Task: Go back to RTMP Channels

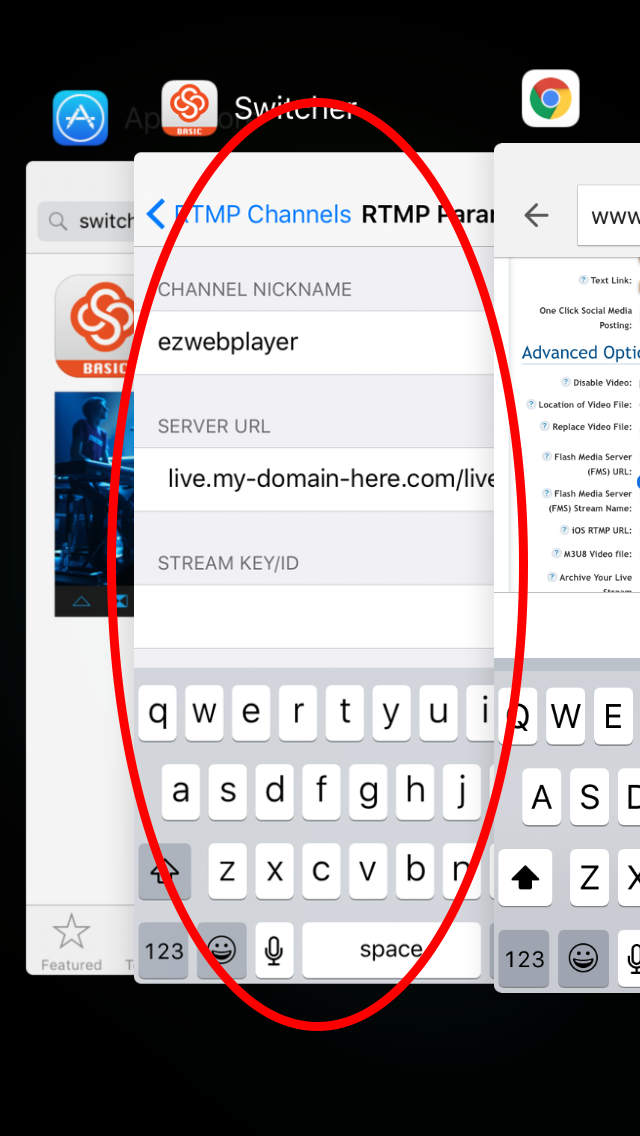Action: point(249,214)
